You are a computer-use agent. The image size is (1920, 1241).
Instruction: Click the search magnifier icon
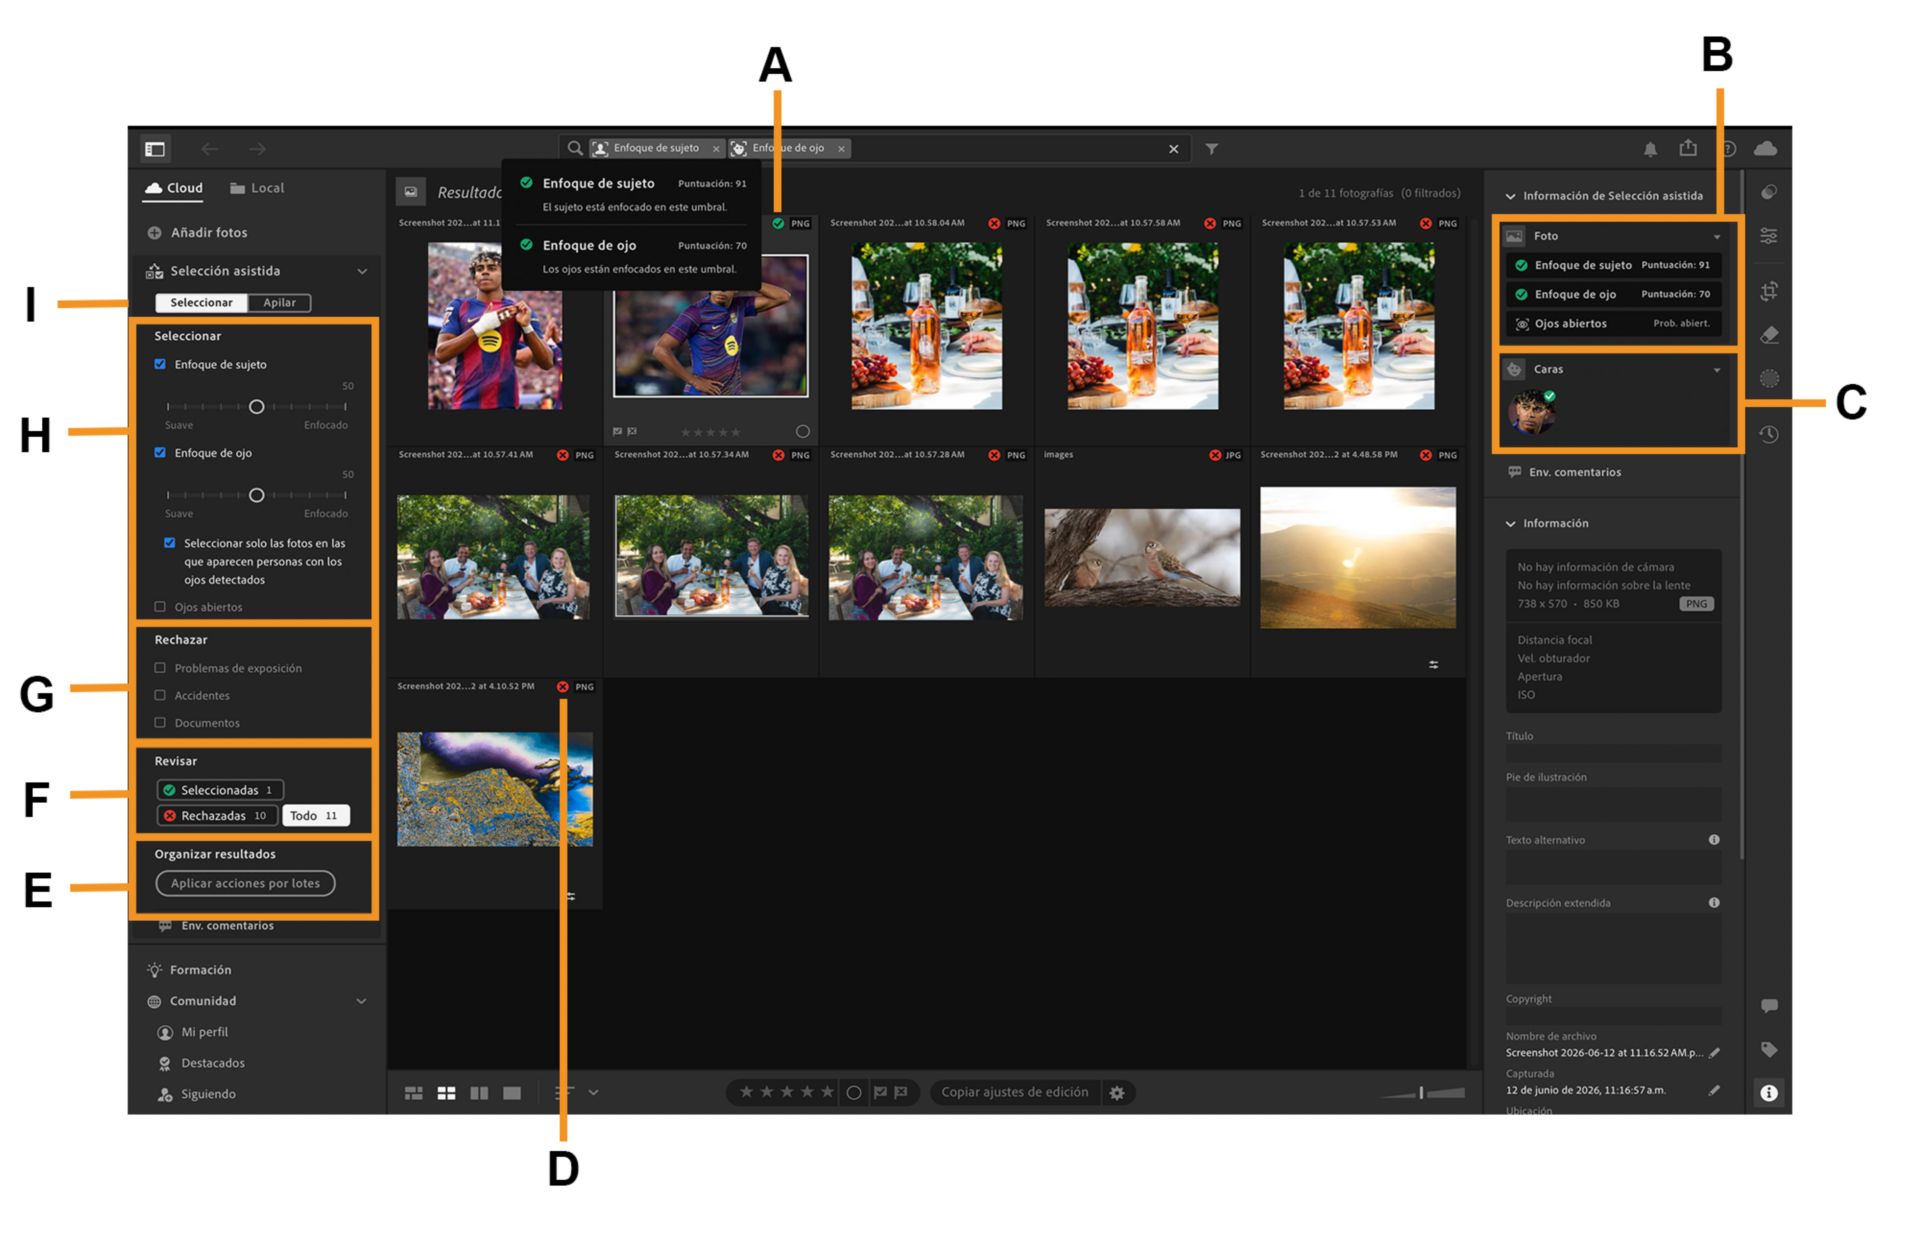pos(575,148)
